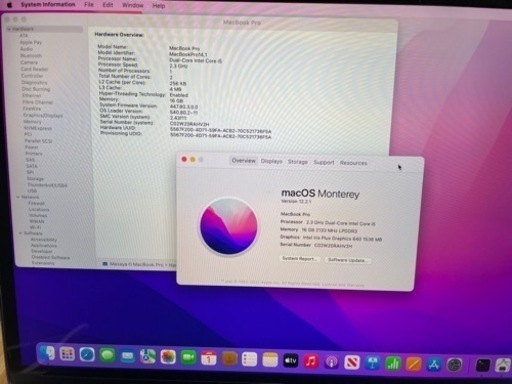Select Disabled Software in the sidebar

[x=51, y=258]
